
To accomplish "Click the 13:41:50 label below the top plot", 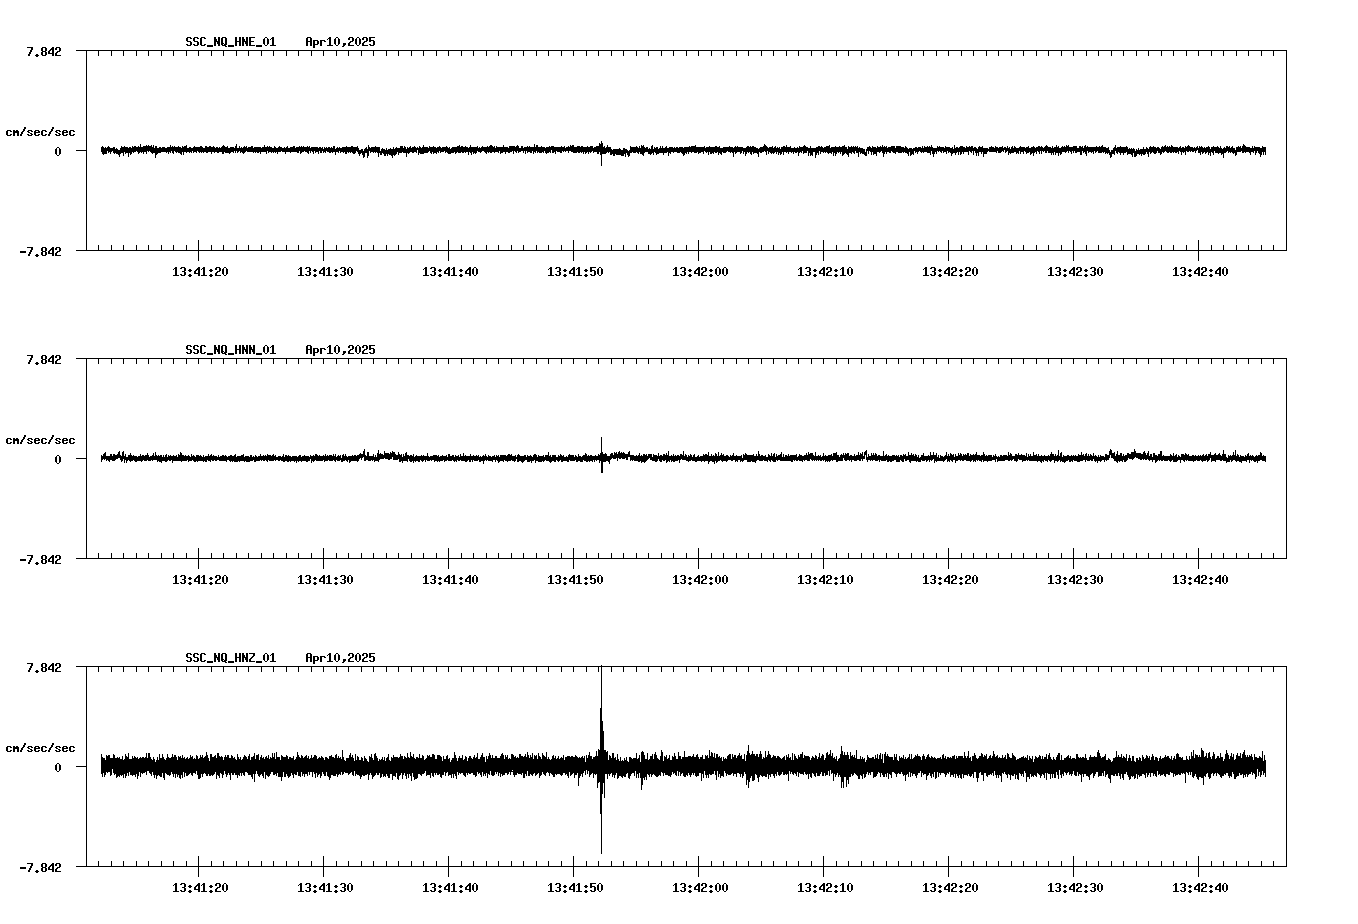I will (577, 270).
